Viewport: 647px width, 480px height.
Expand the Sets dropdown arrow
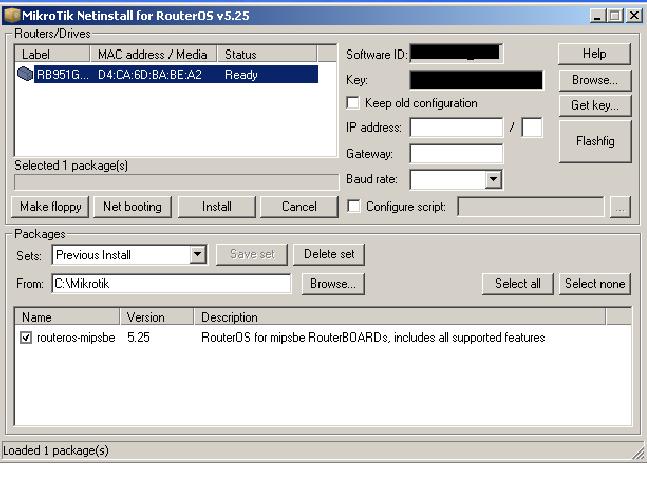tap(198, 255)
